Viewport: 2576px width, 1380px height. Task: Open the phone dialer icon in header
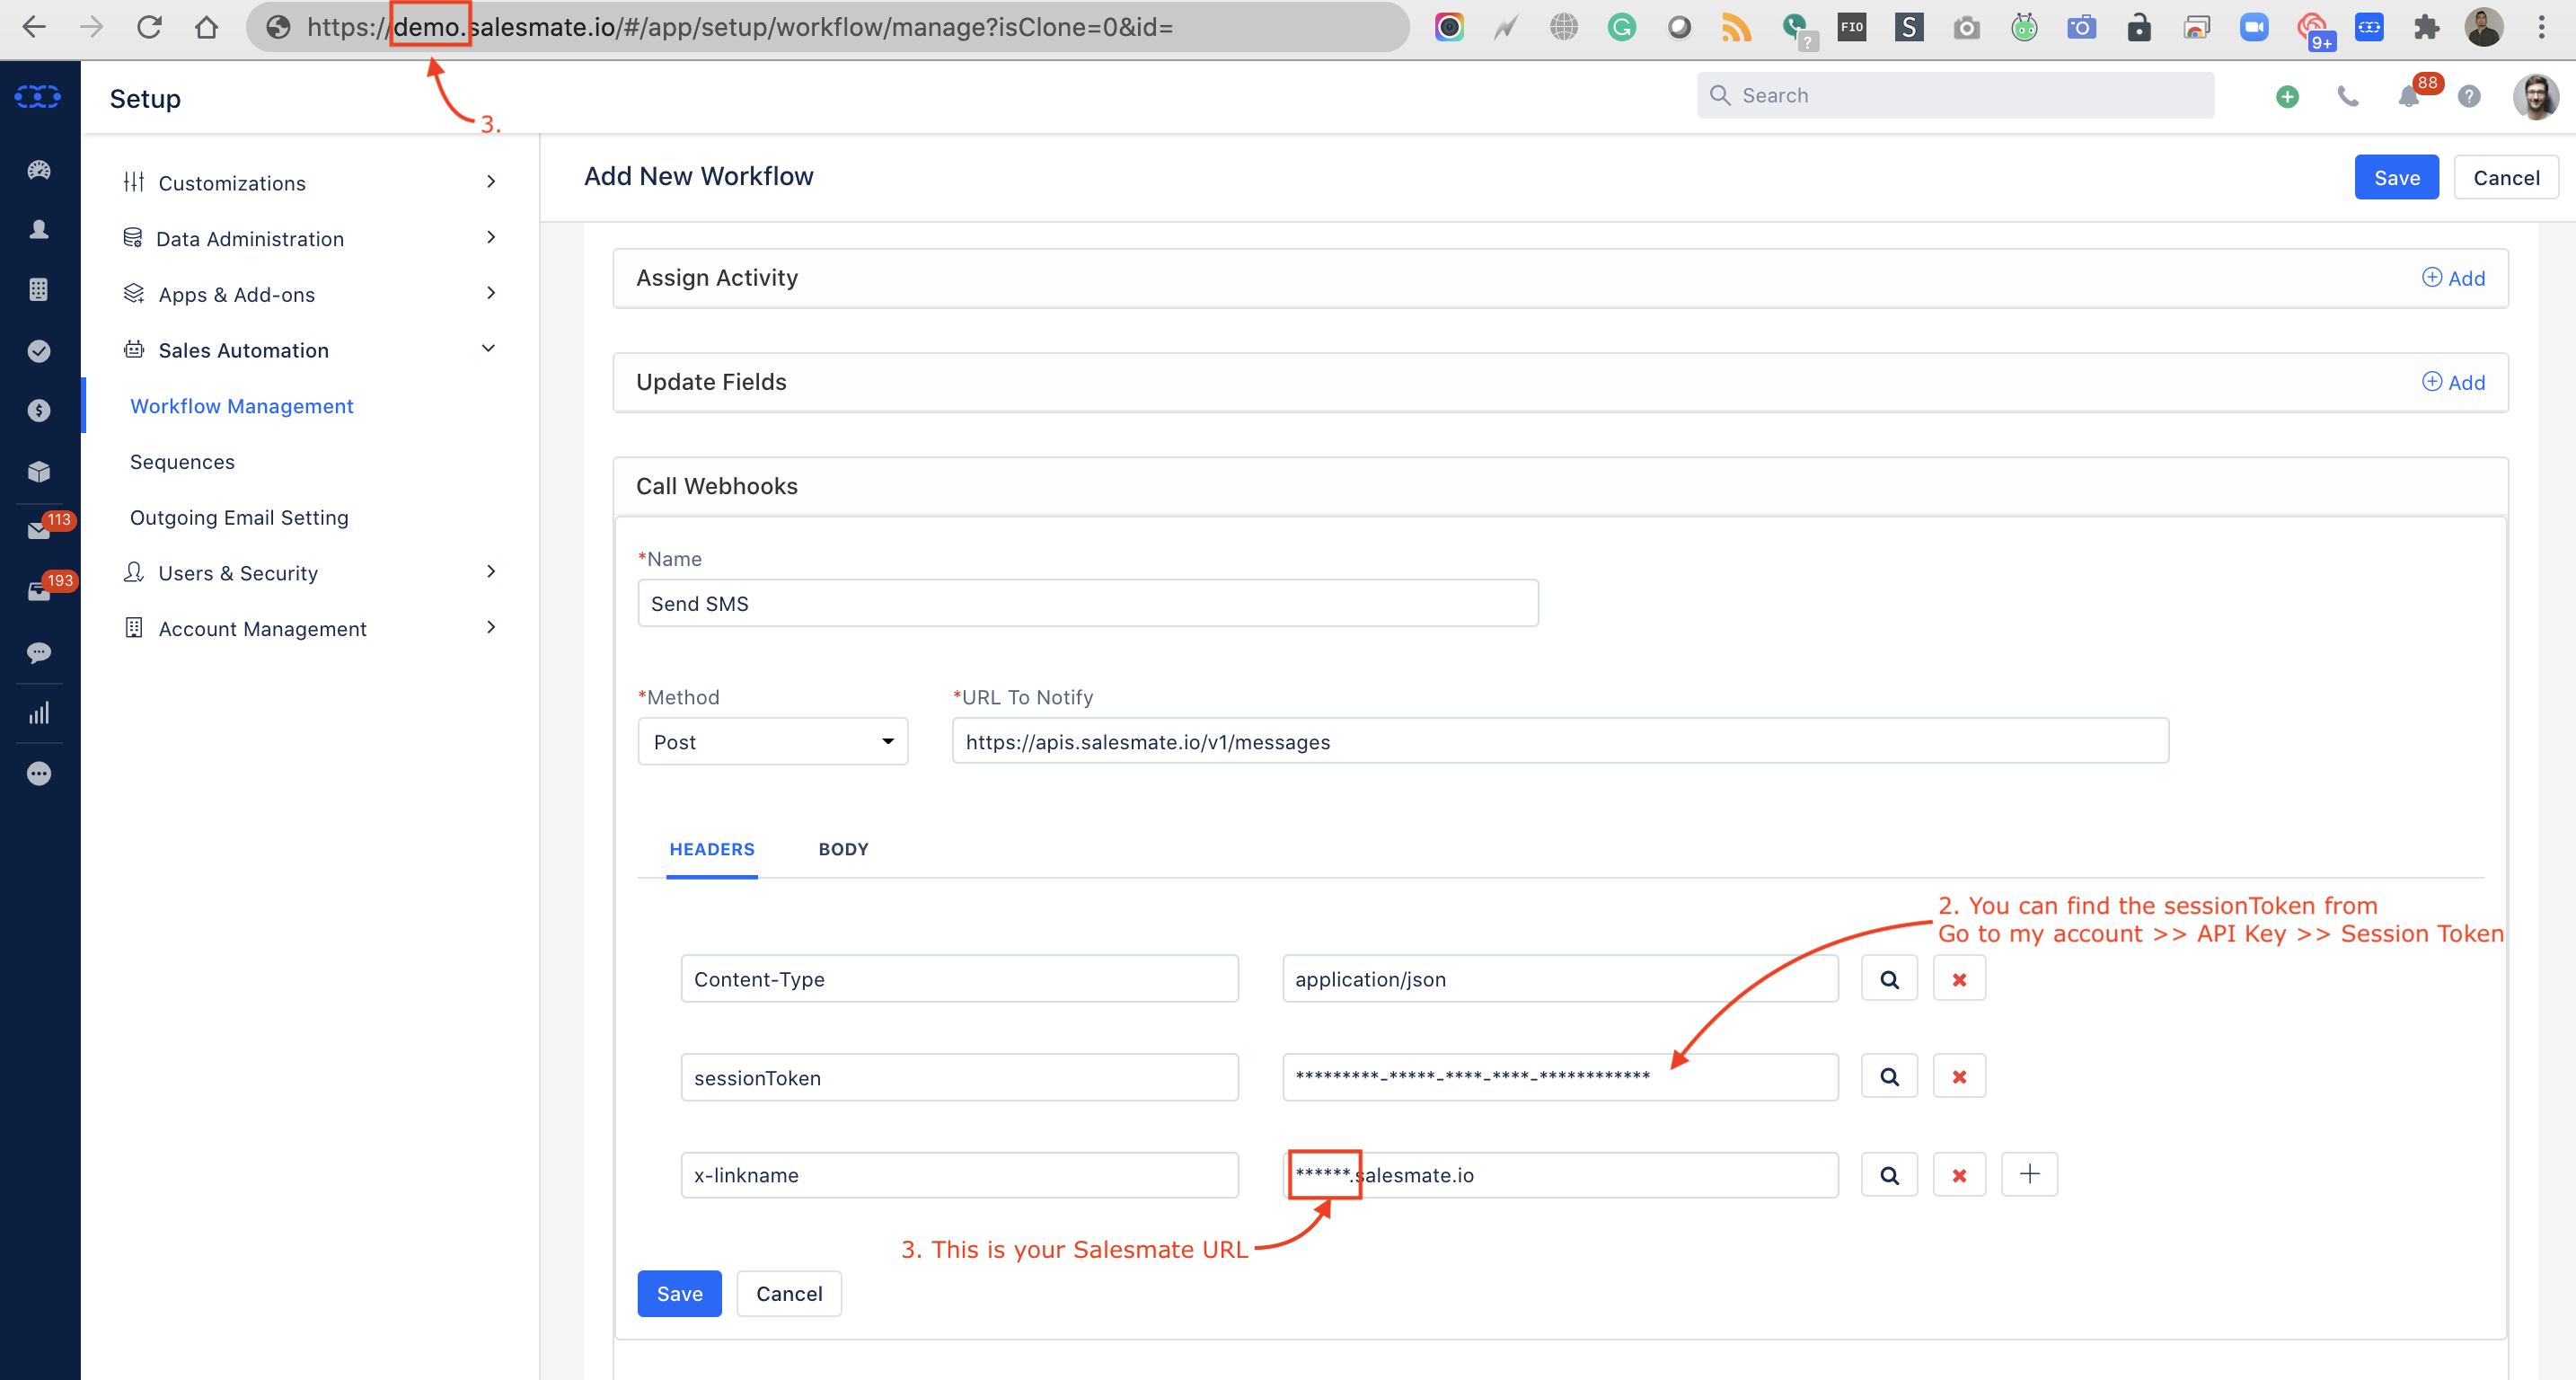click(x=2348, y=96)
